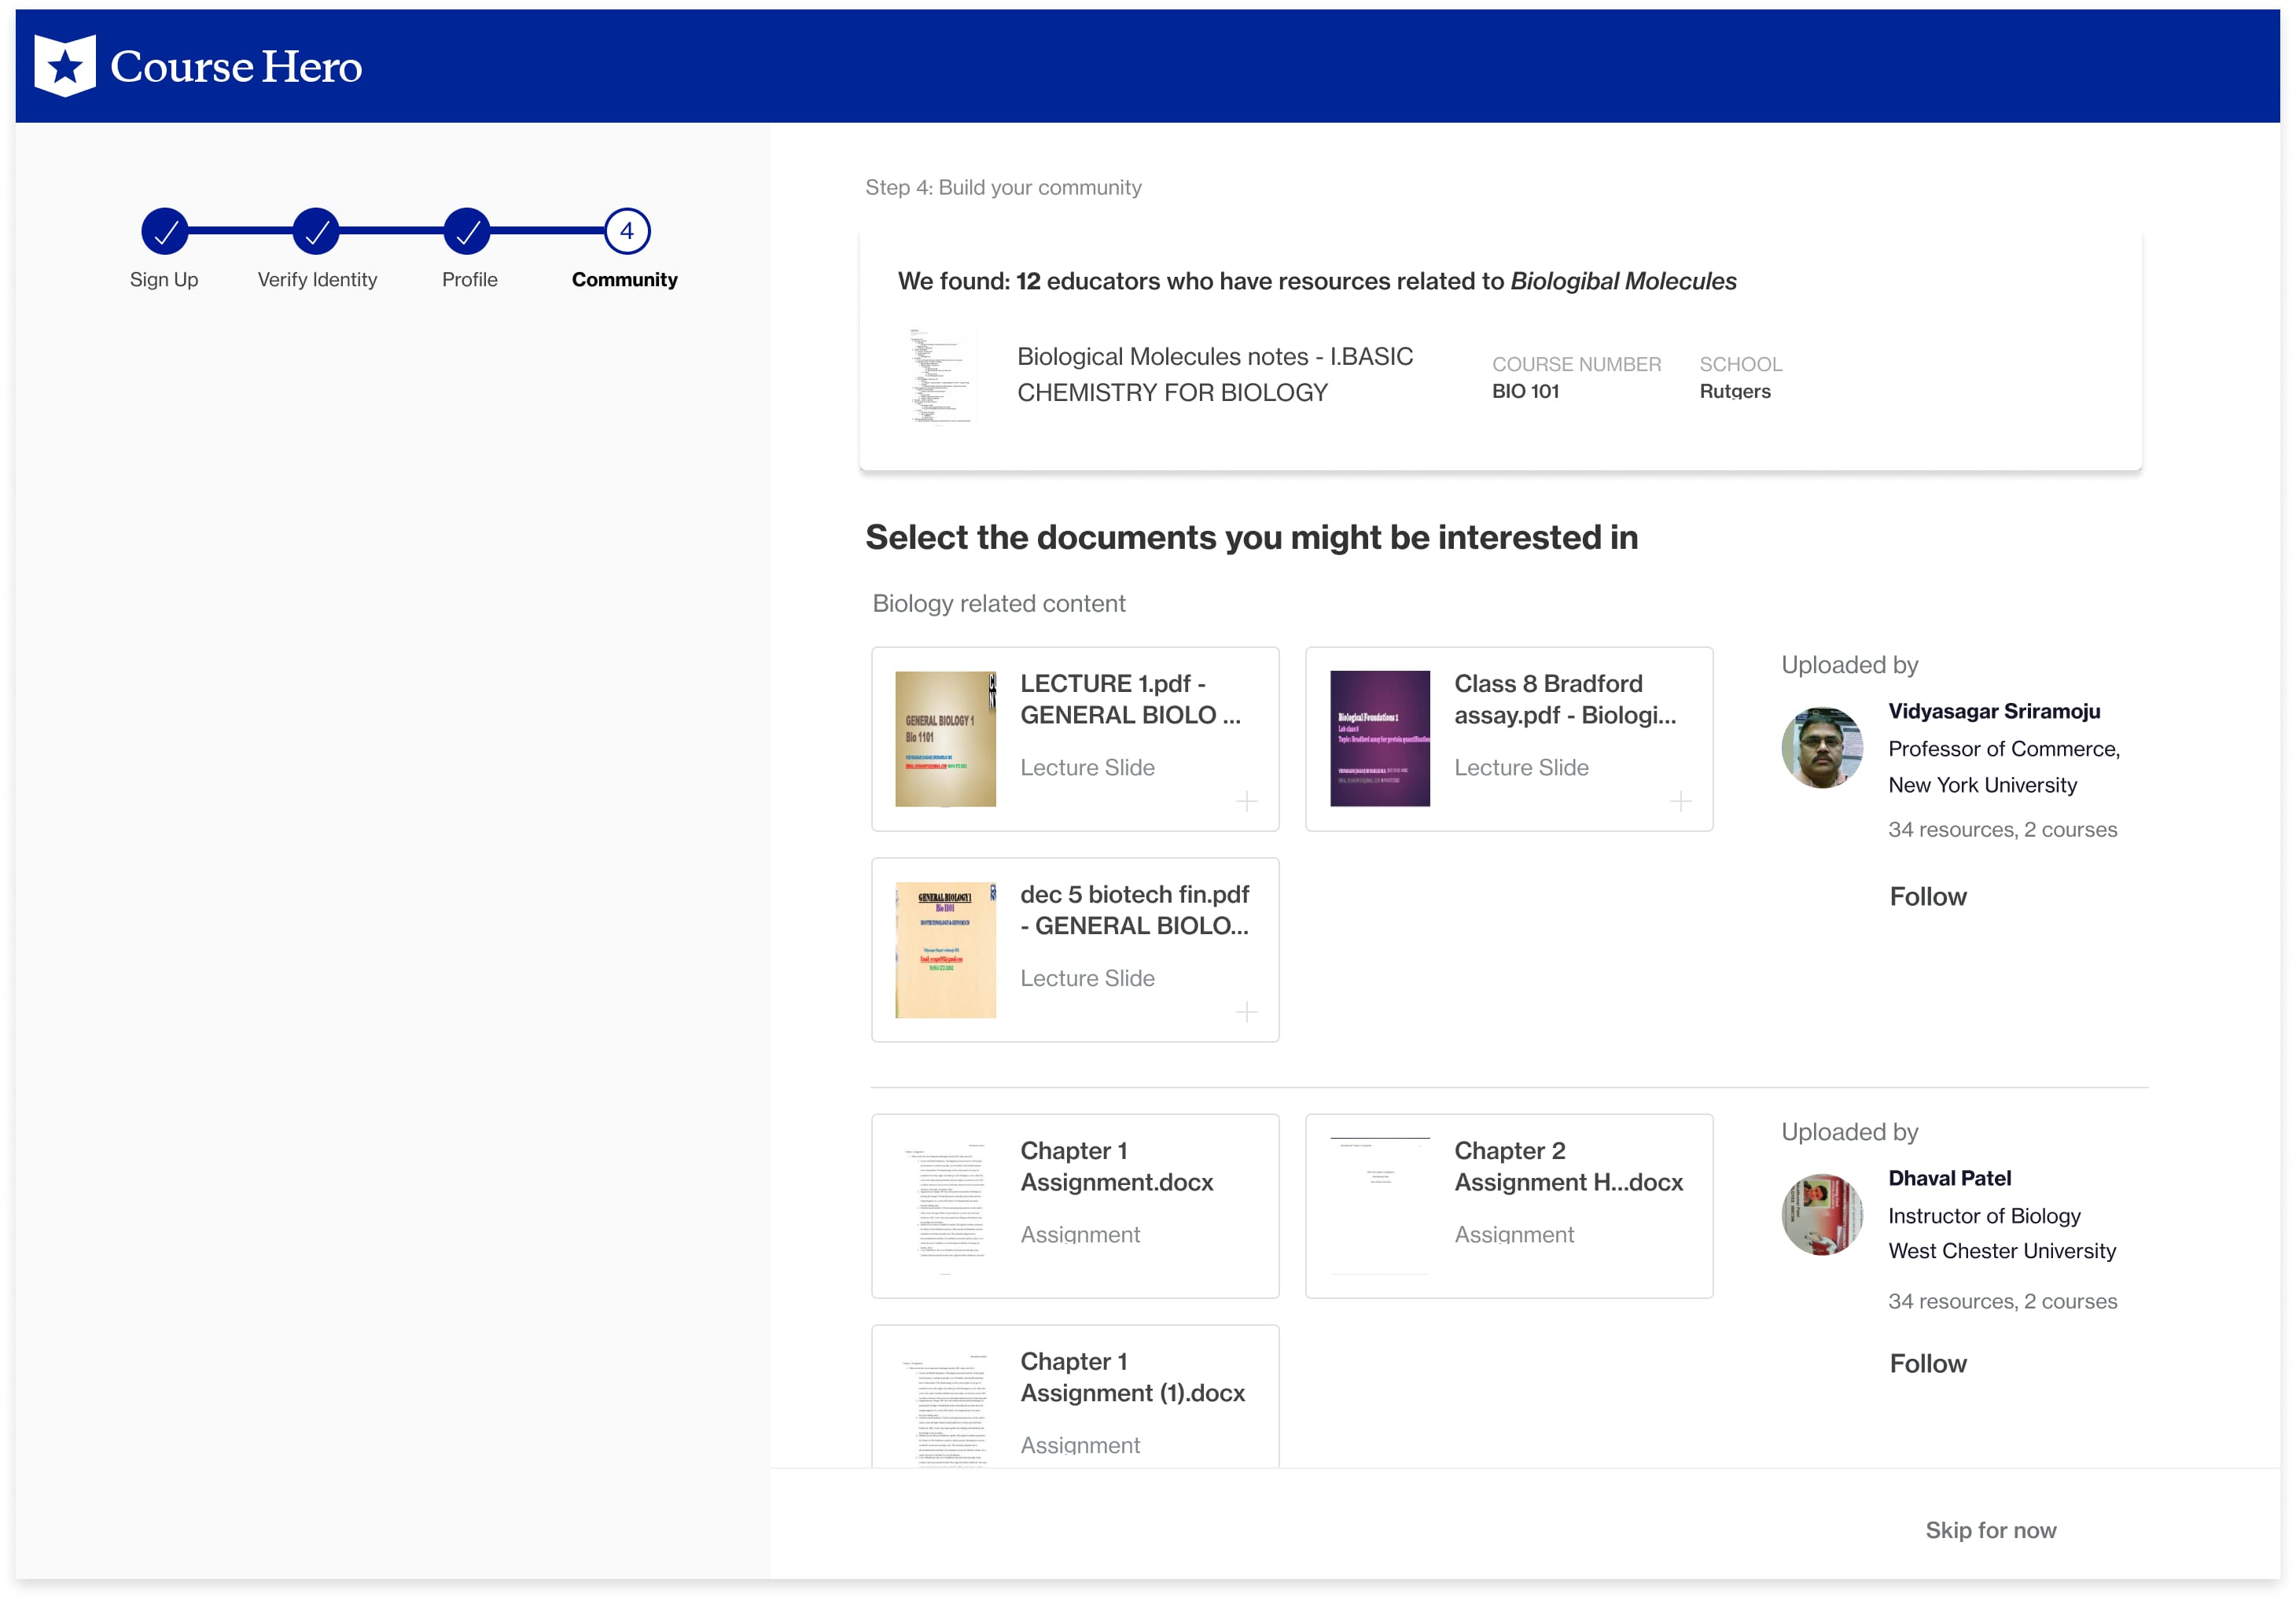The width and height of the screenshot is (2296, 1601).
Task: Follow Vidyasagar Sriramoju
Action: pyautogui.click(x=1927, y=896)
